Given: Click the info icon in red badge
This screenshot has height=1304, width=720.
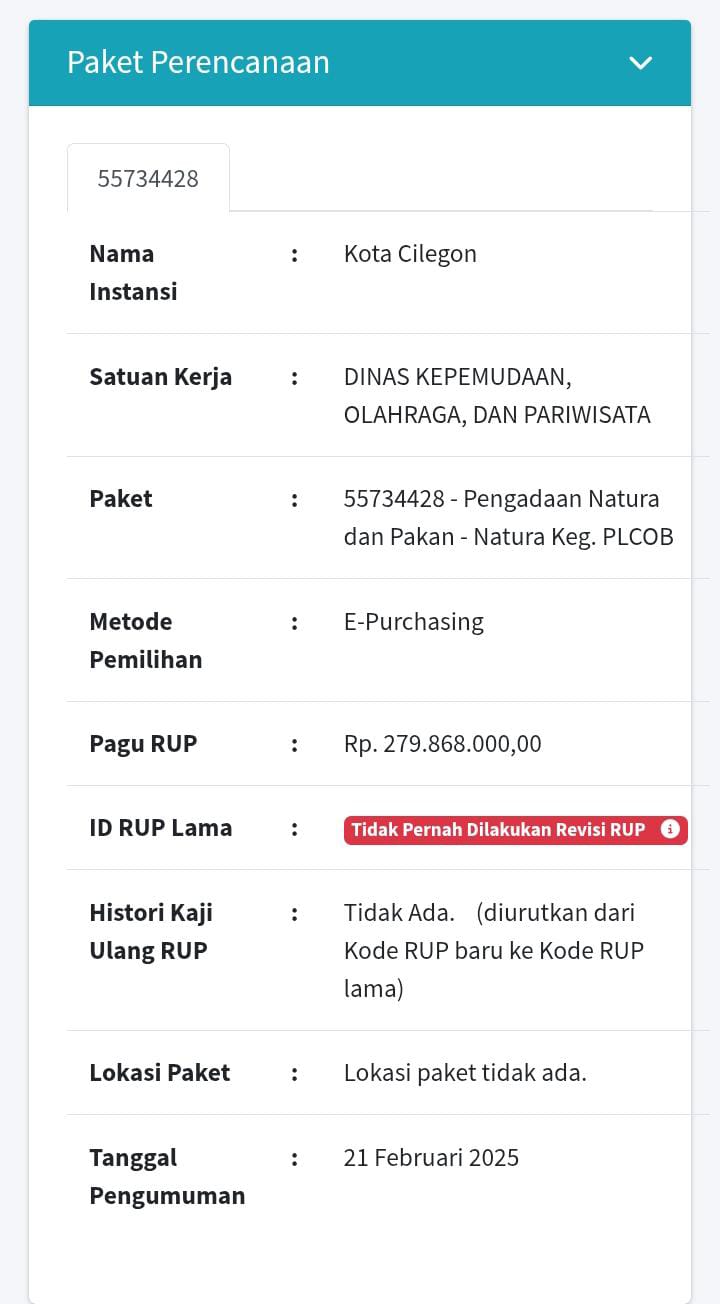Looking at the screenshot, I should [670, 829].
